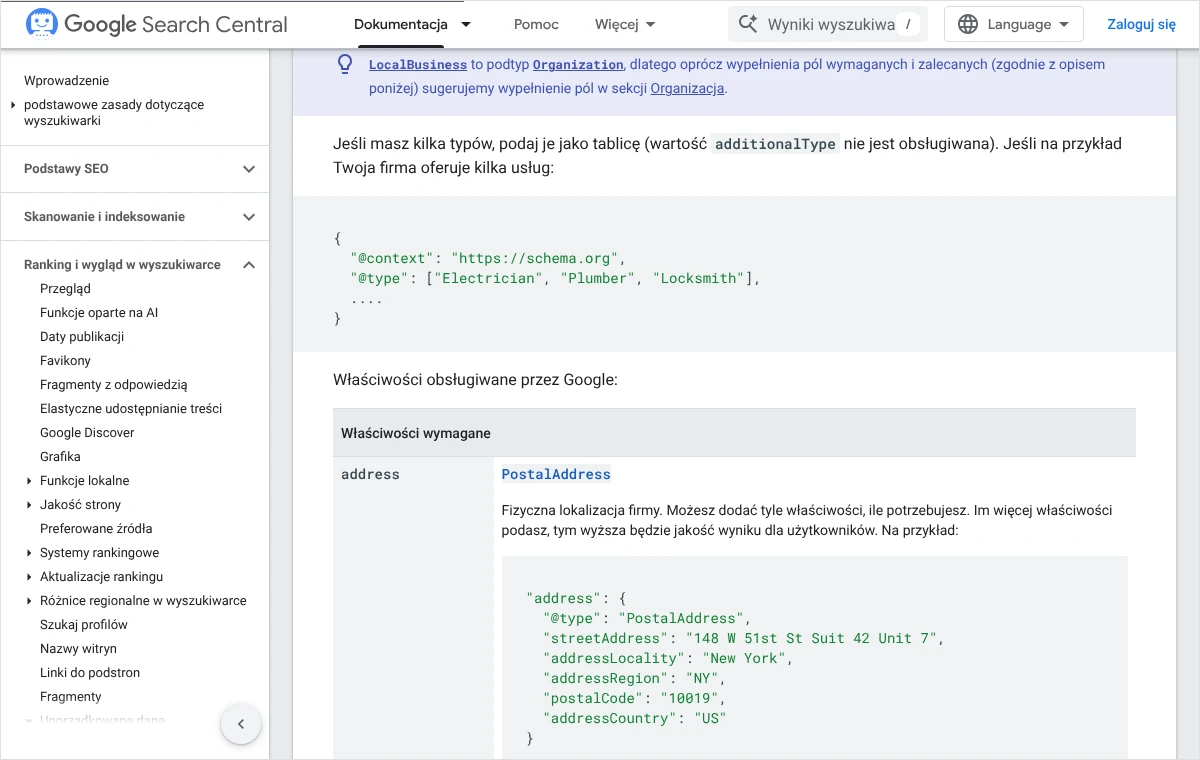Click the additionalType code text
Image resolution: width=1200 pixels, height=760 pixels.
coord(775,144)
